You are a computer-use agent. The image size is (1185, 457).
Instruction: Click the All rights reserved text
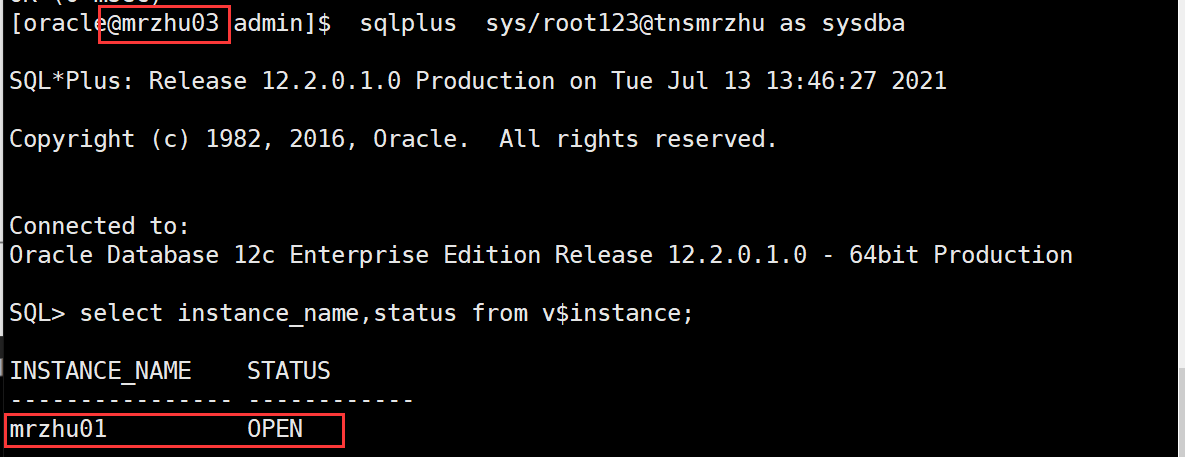[x=638, y=139]
